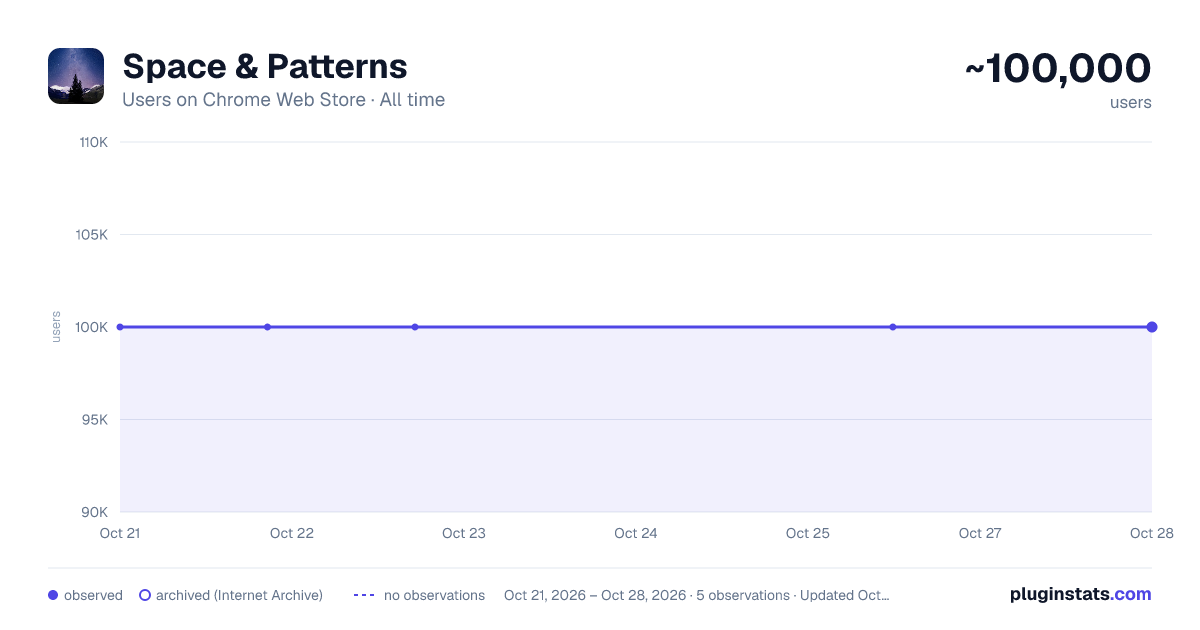Click the users caption under ~100,000
The image size is (1200, 630).
tap(1131, 102)
